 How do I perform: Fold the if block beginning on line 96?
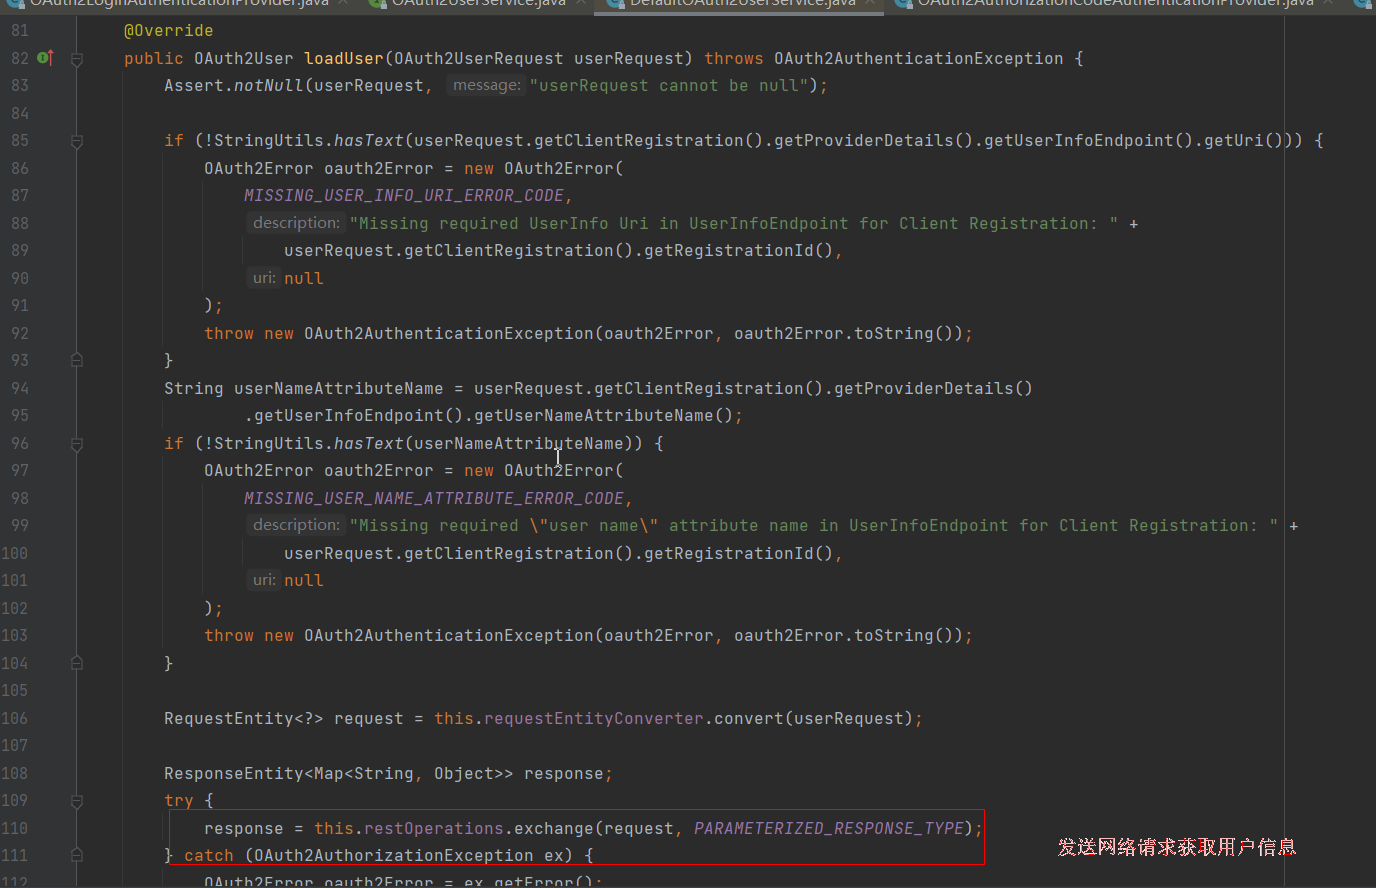pyautogui.click(x=77, y=444)
